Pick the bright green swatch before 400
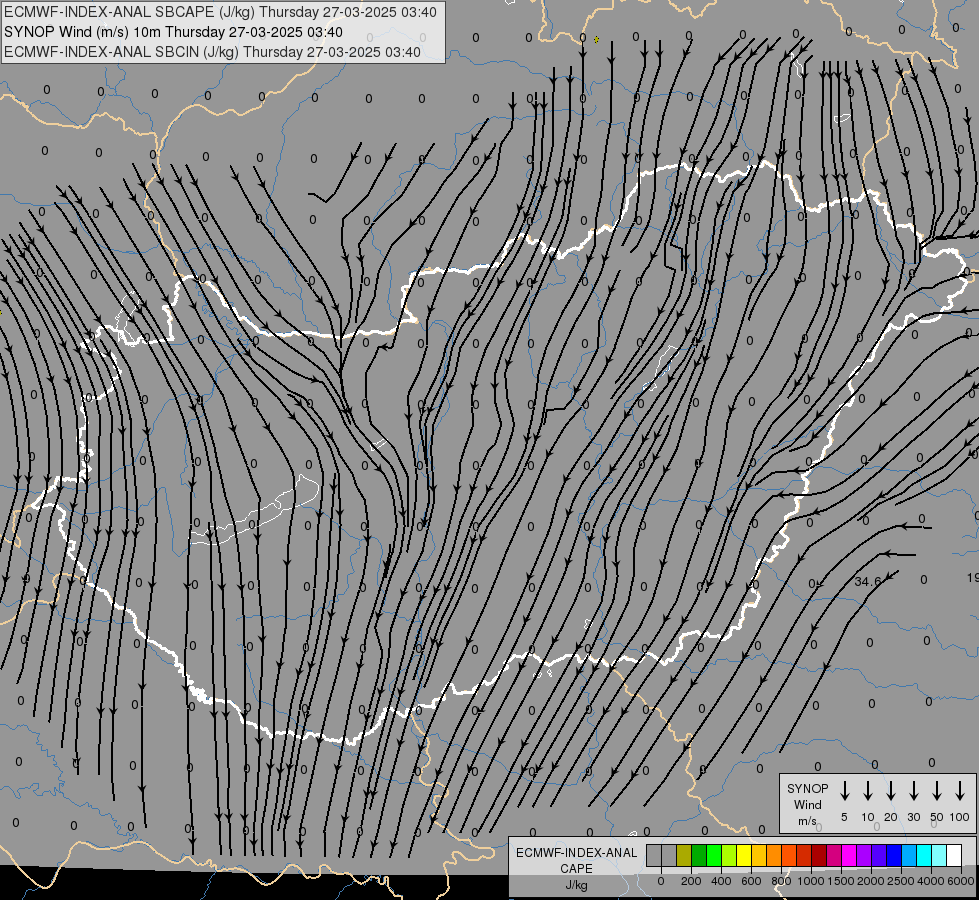This screenshot has width=979, height=900. (714, 855)
